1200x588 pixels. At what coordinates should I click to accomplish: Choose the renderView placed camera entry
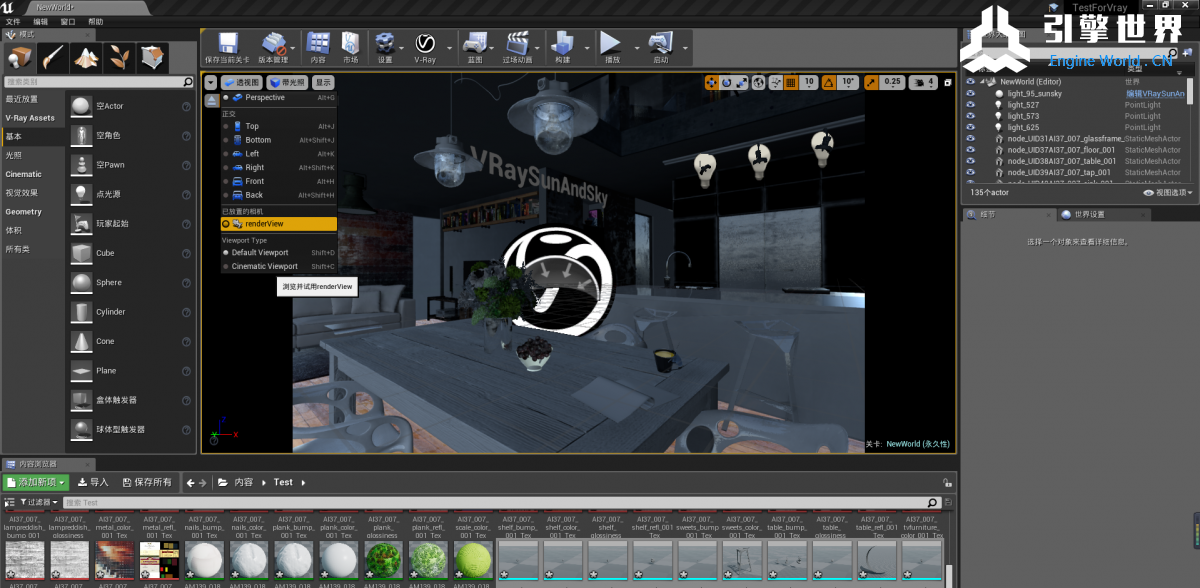click(279, 224)
